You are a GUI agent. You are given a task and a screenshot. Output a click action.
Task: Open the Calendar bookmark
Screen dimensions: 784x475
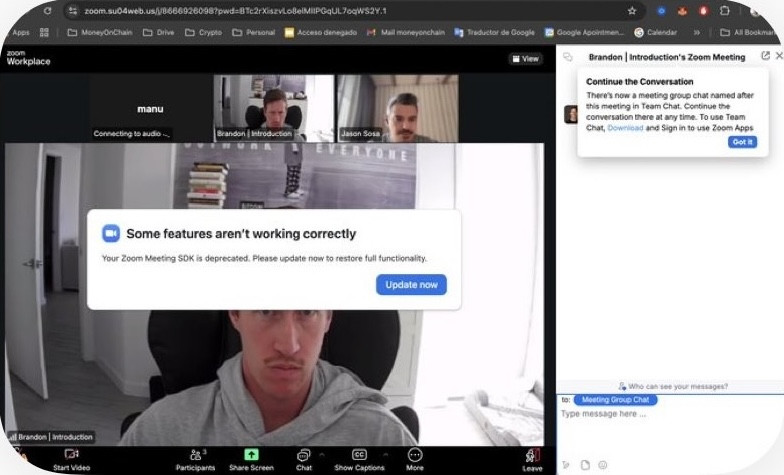(656, 32)
